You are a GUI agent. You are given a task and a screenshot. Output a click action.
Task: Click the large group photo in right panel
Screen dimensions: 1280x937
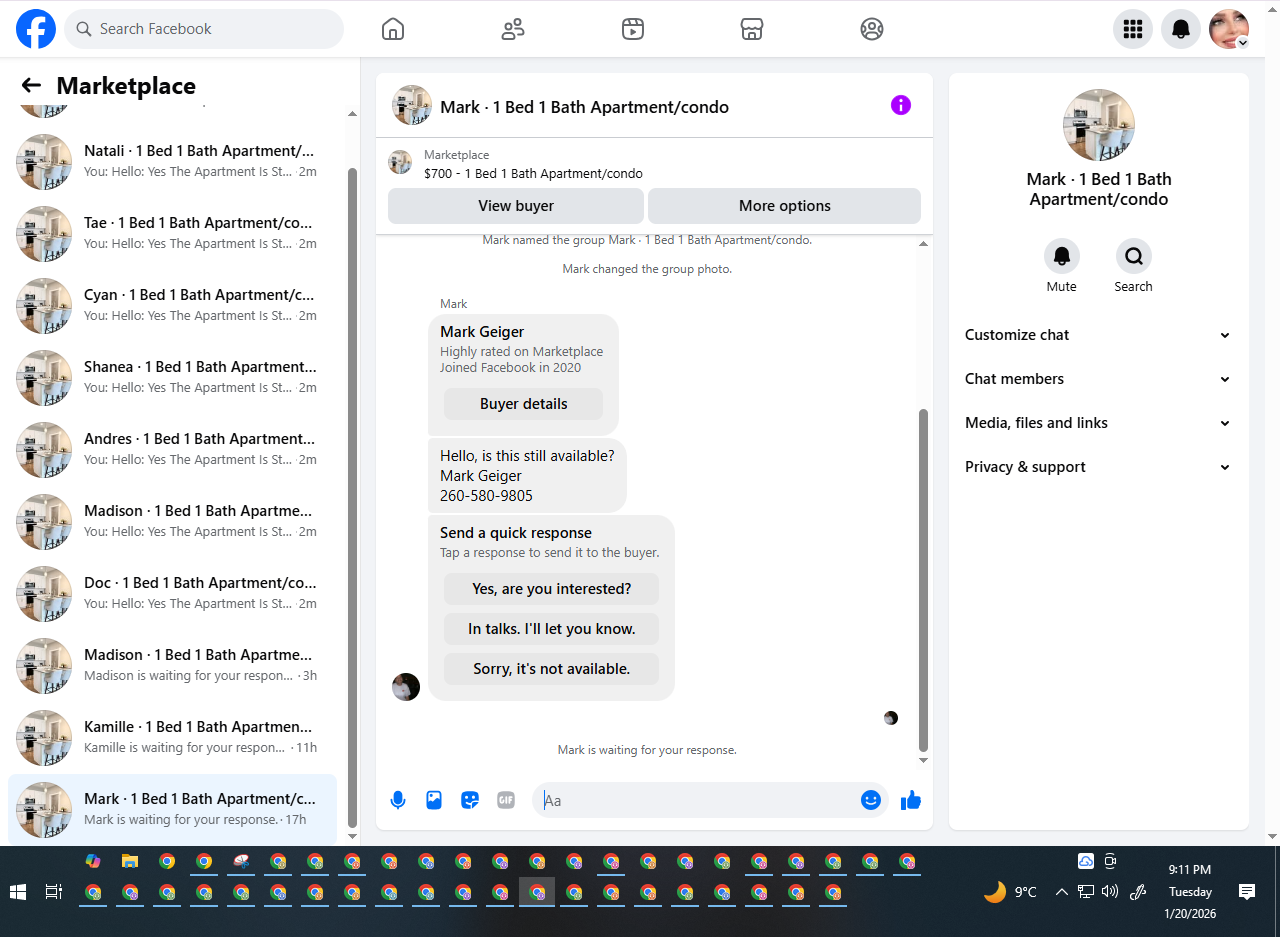point(1098,125)
